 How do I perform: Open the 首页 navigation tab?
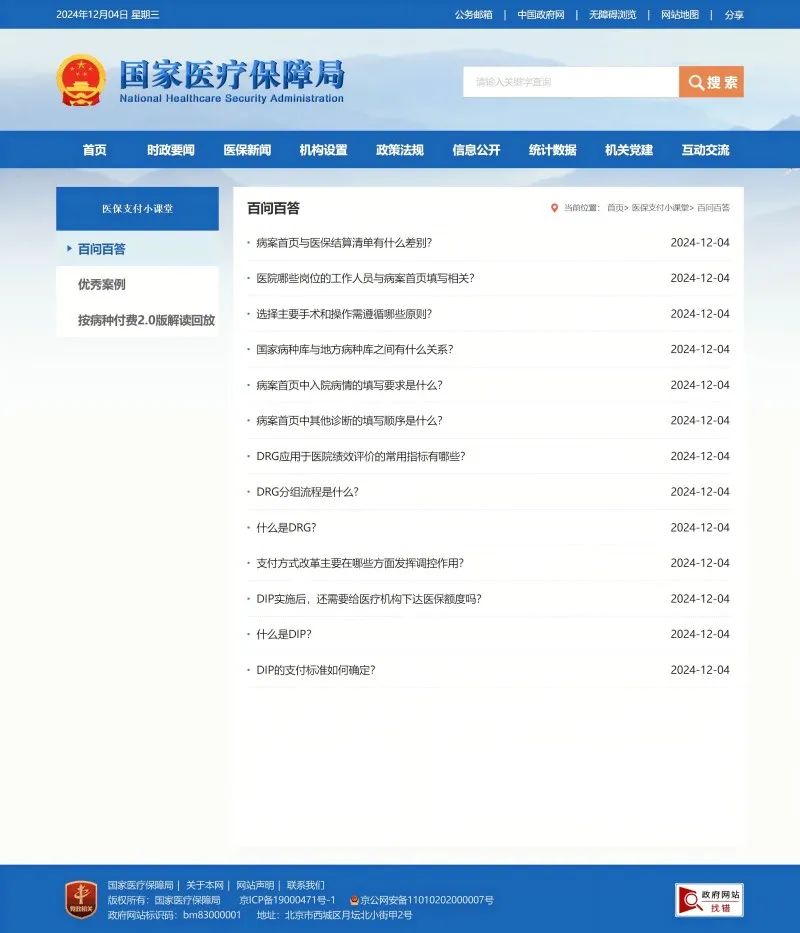tap(94, 150)
